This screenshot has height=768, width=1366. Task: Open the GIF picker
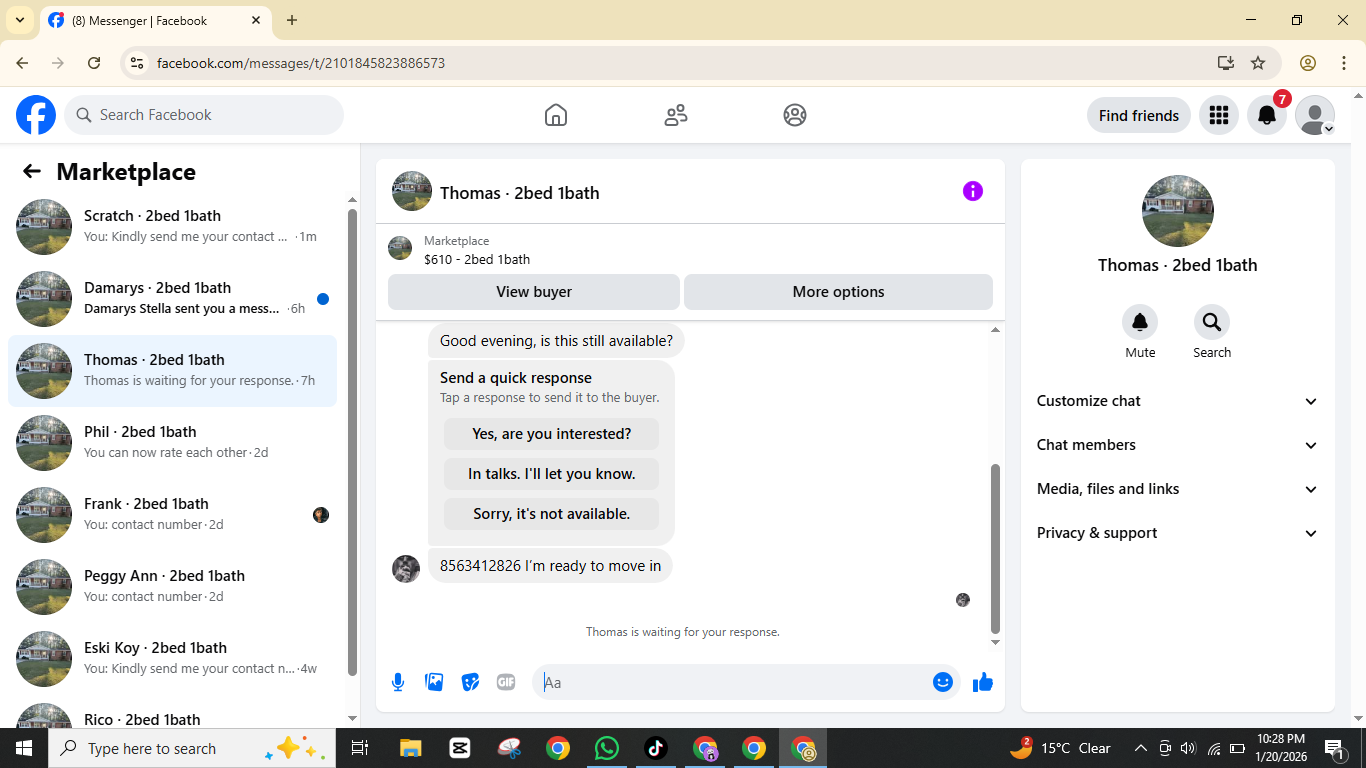pos(506,682)
